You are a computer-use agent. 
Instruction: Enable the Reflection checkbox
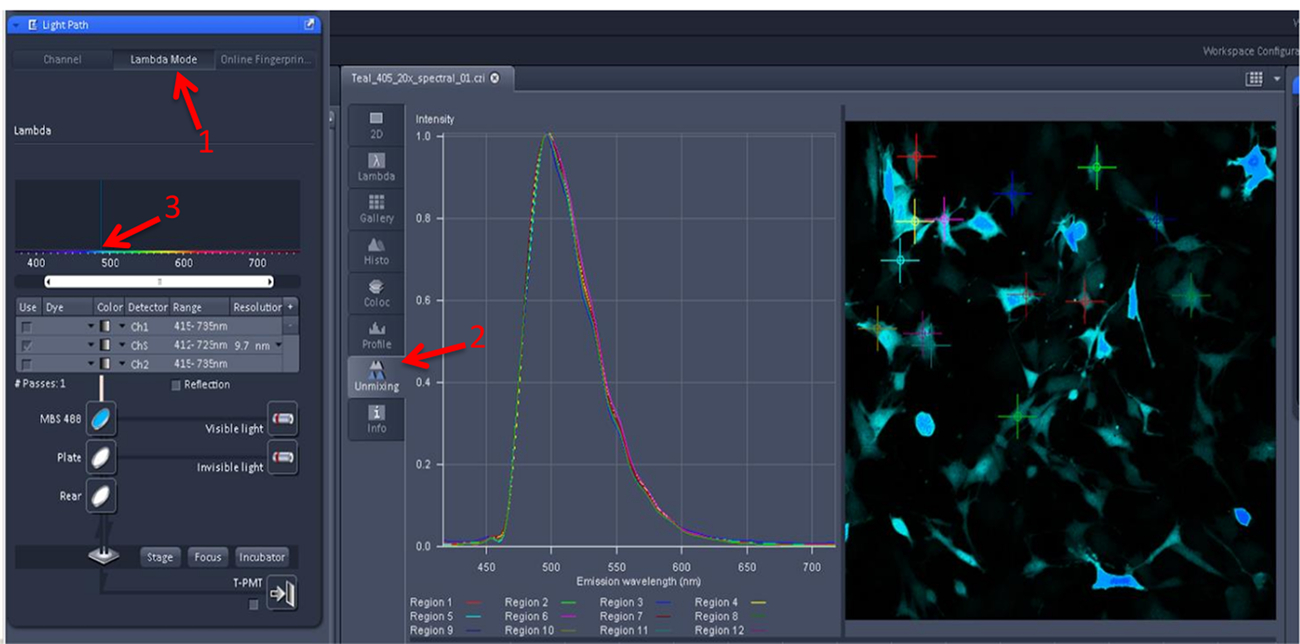tap(177, 385)
